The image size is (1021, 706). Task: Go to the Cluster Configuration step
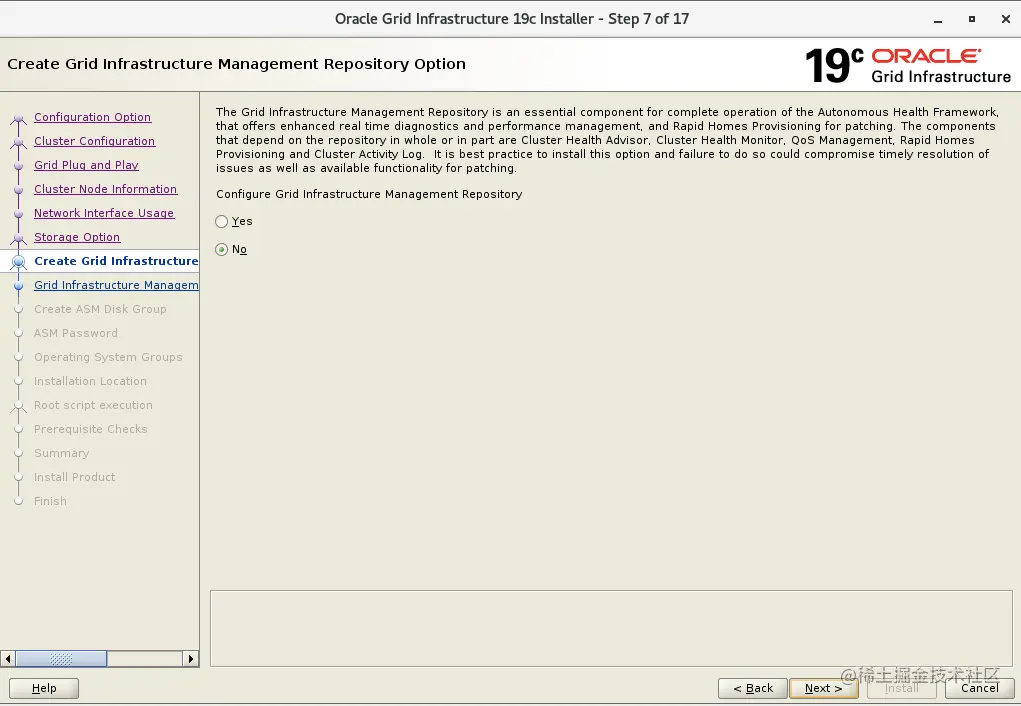[94, 141]
